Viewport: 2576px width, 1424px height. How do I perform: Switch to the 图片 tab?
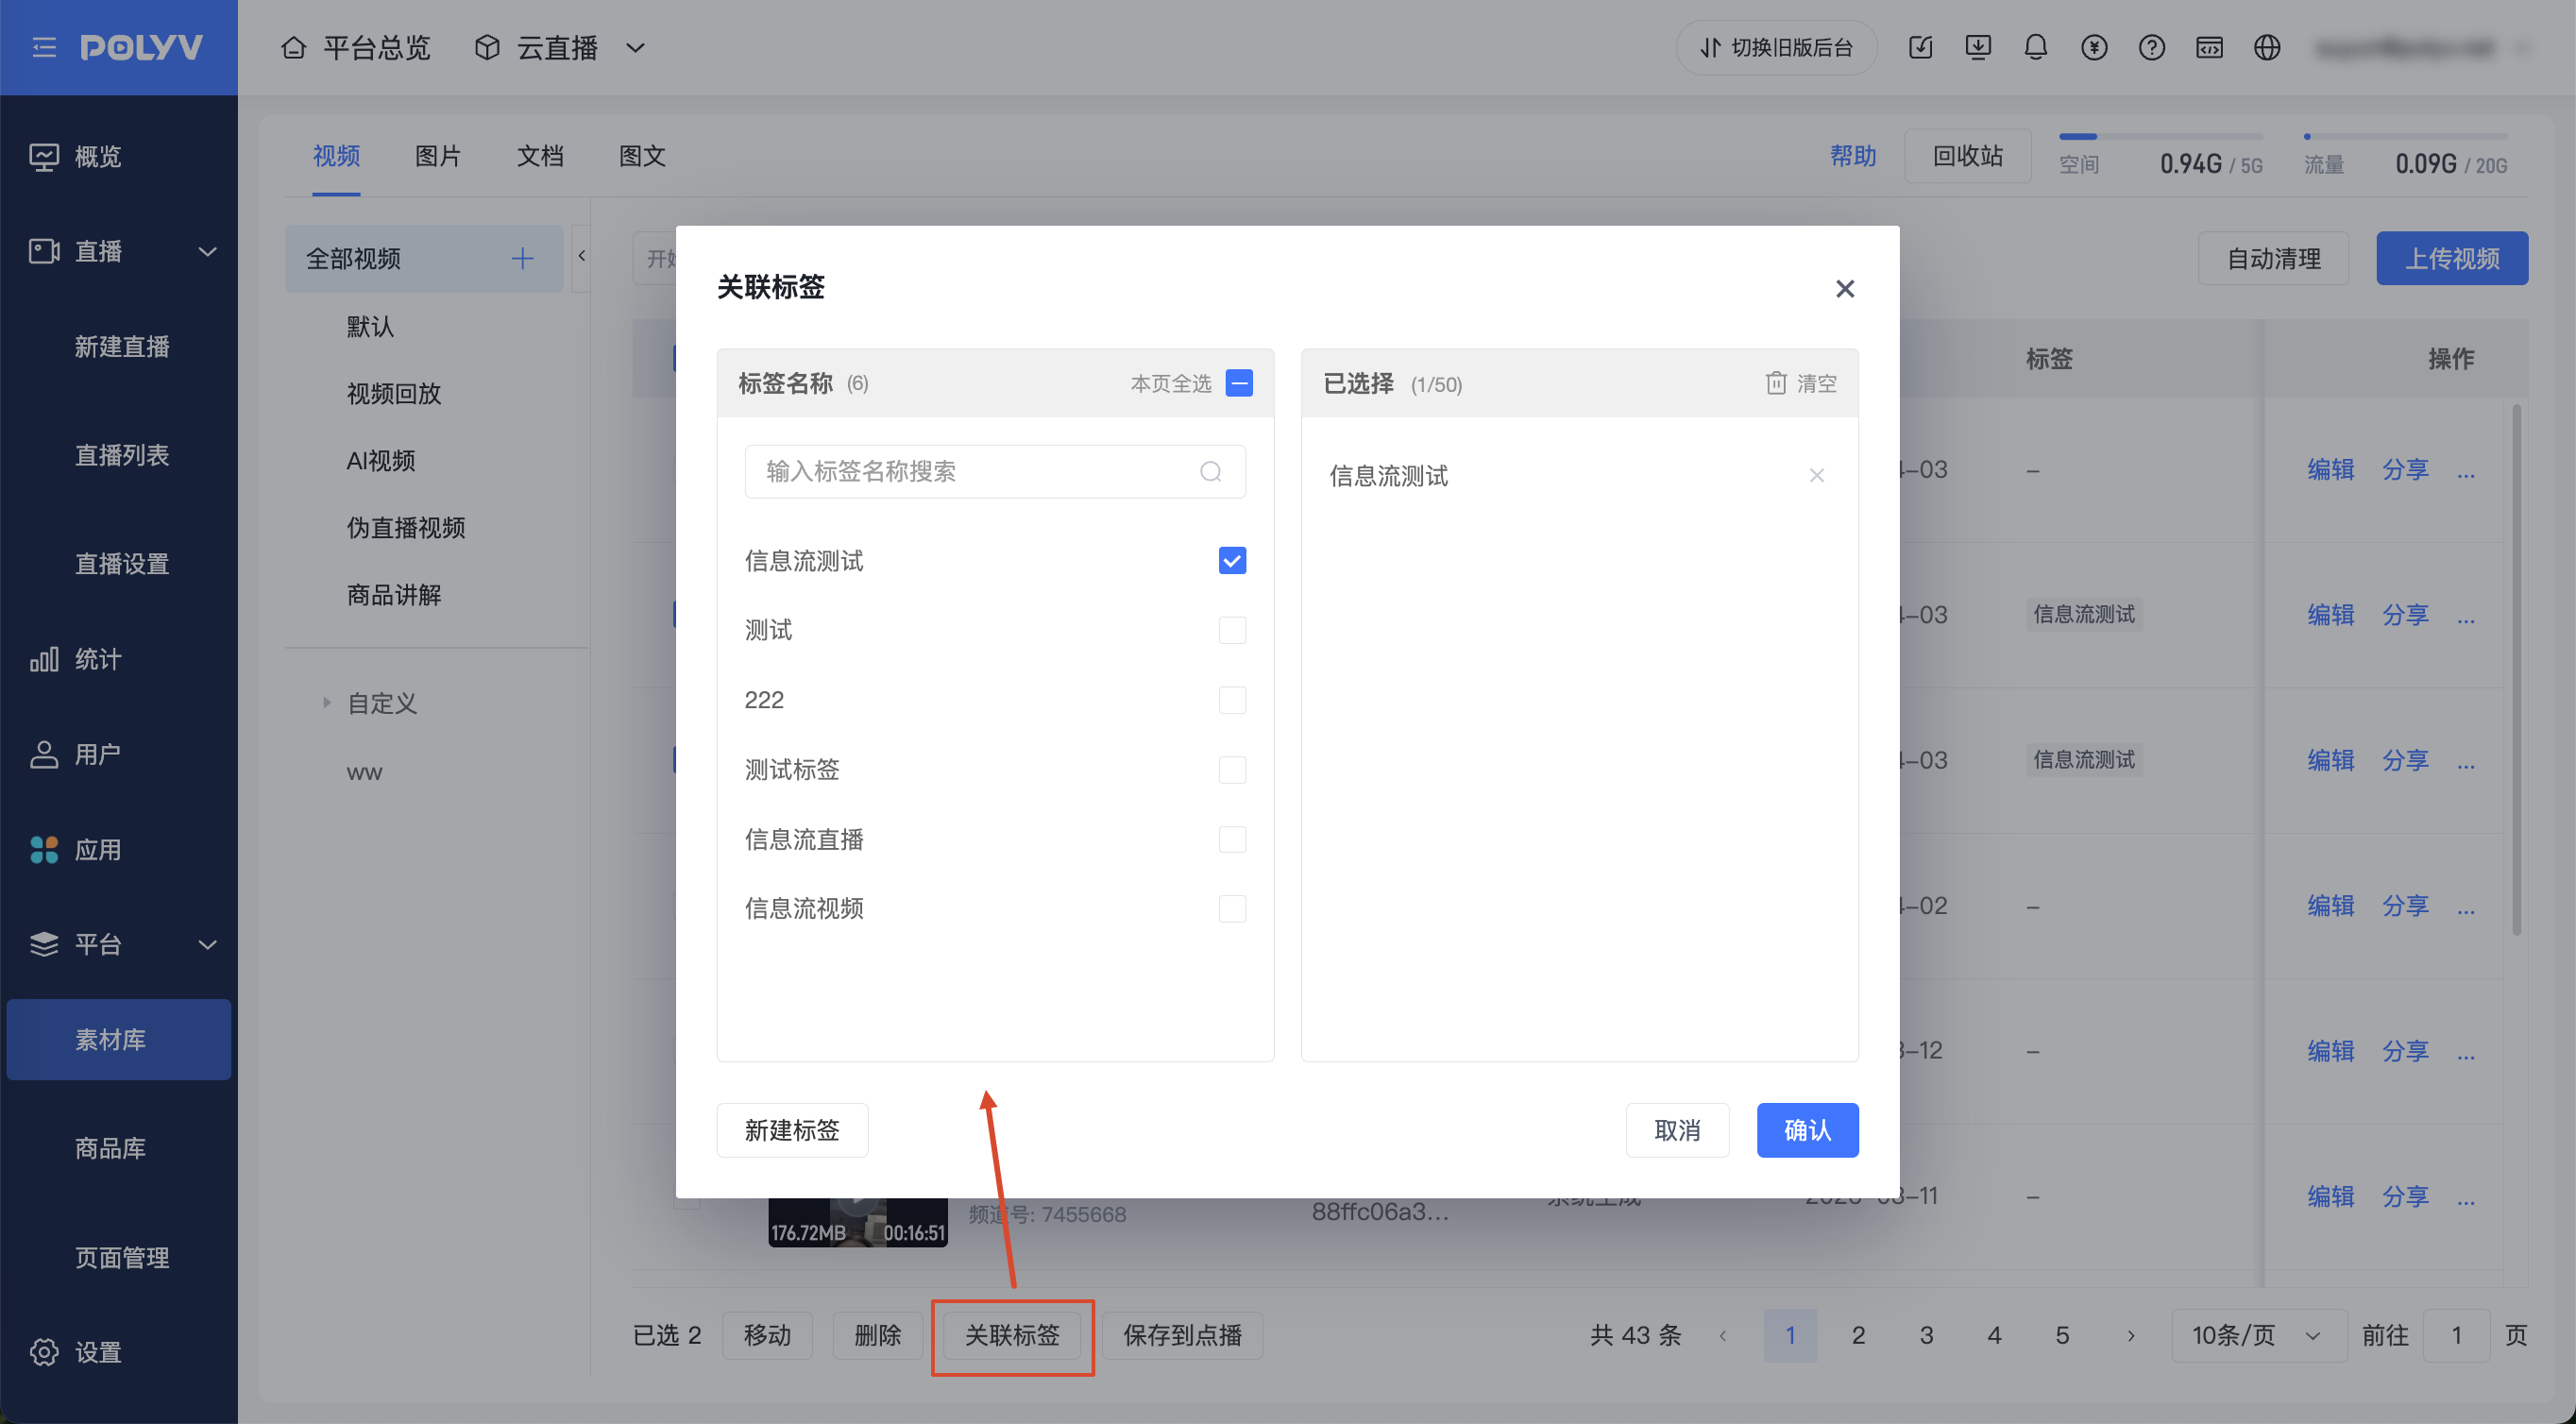coord(438,156)
